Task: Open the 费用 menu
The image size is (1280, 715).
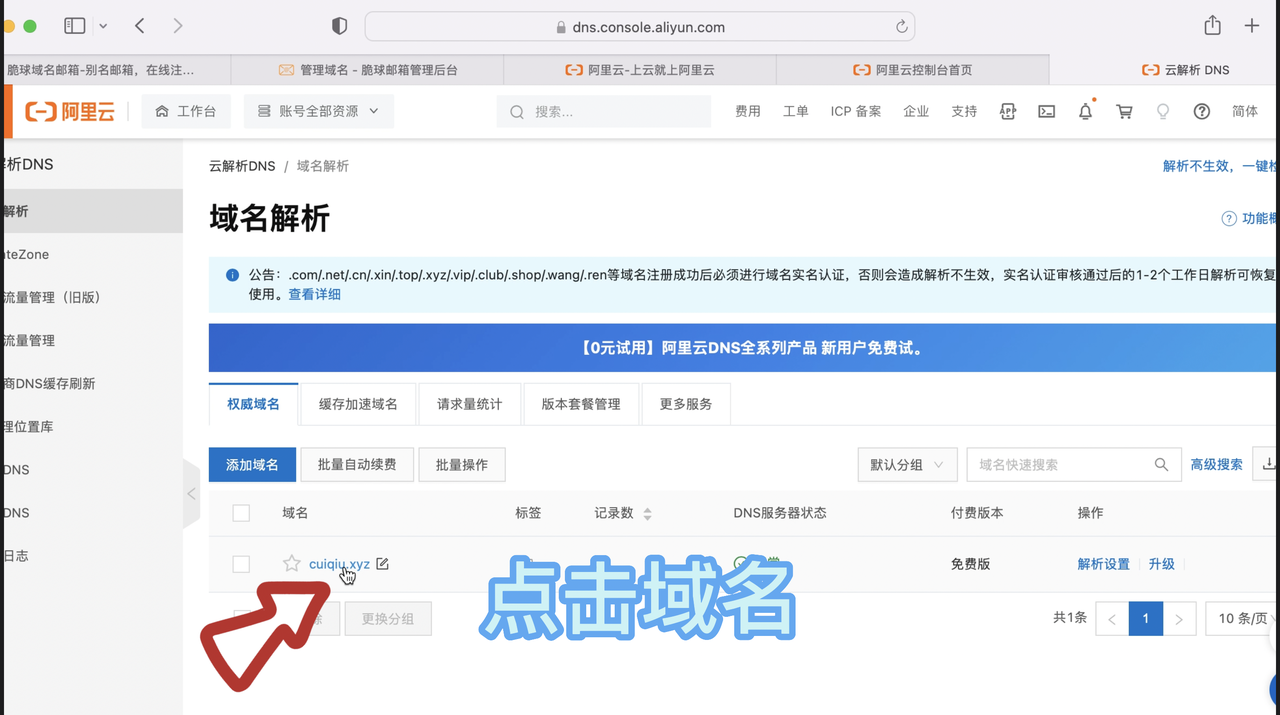Action: click(748, 111)
